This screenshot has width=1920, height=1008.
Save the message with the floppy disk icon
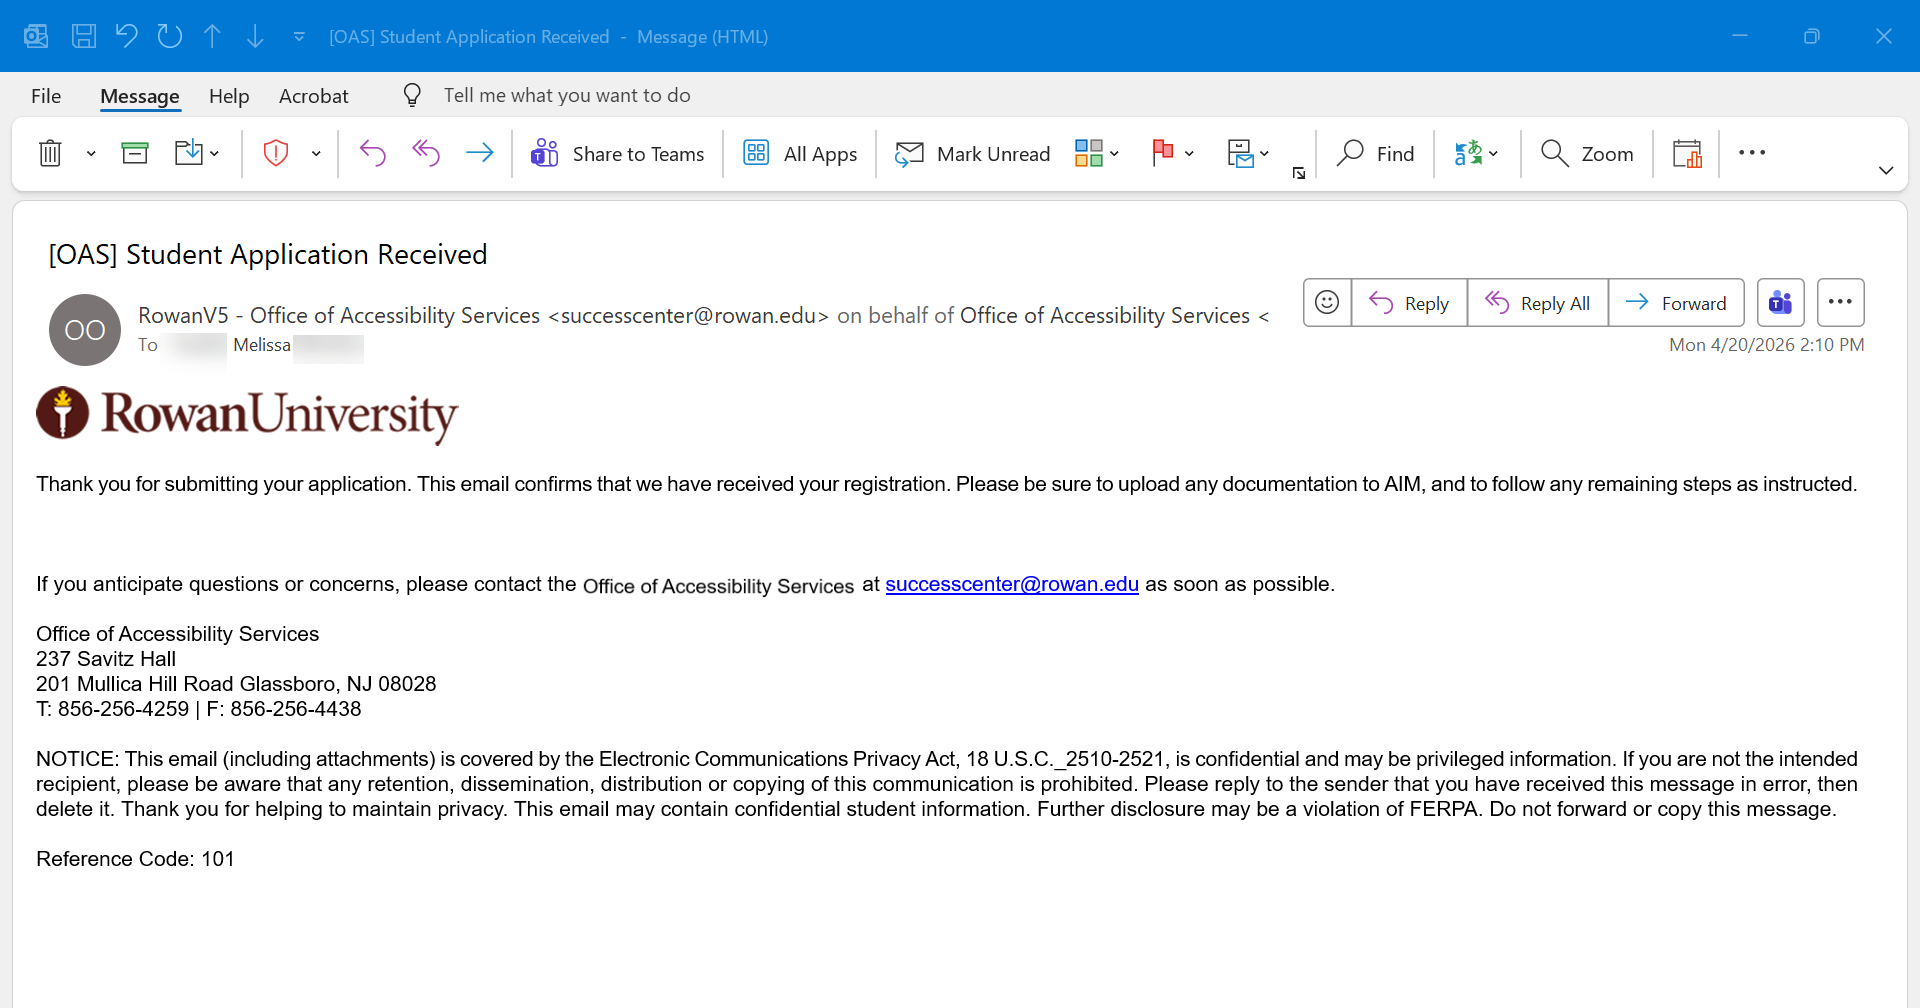click(x=84, y=37)
